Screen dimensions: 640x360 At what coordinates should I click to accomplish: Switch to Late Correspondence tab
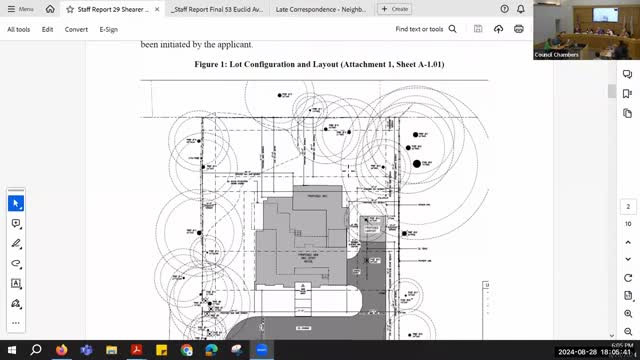click(x=321, y=9)
